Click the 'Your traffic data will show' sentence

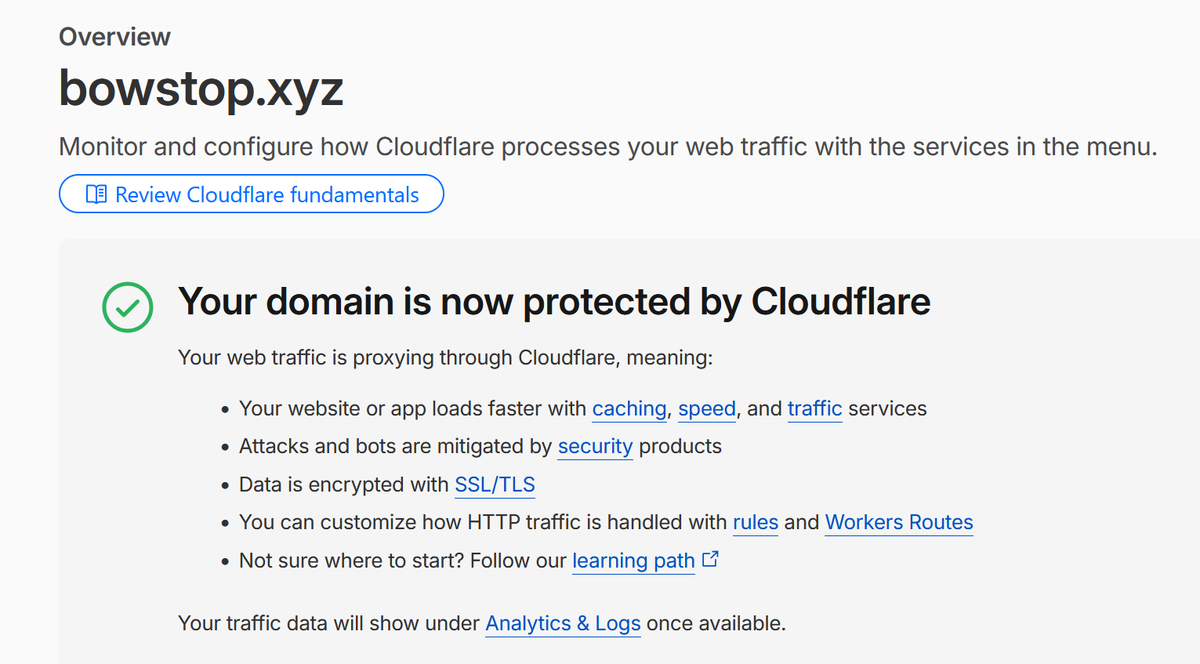coord(482,624)
